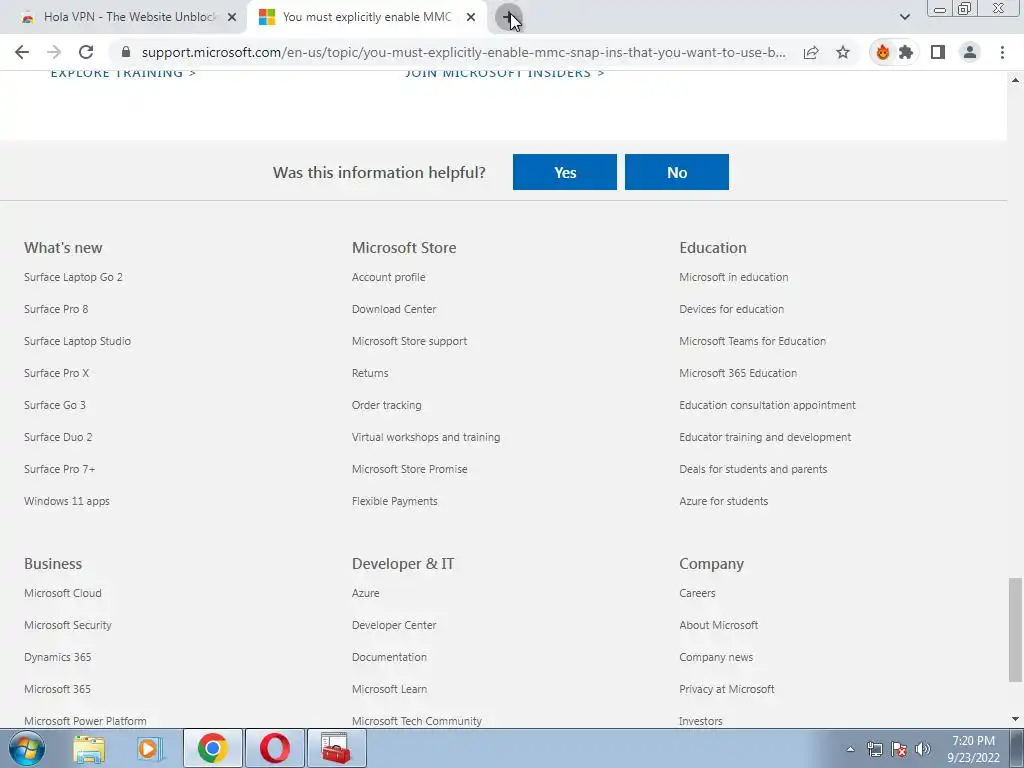
Task: Click the scrollbar down arrow
Action: (x=1015, y=719)
